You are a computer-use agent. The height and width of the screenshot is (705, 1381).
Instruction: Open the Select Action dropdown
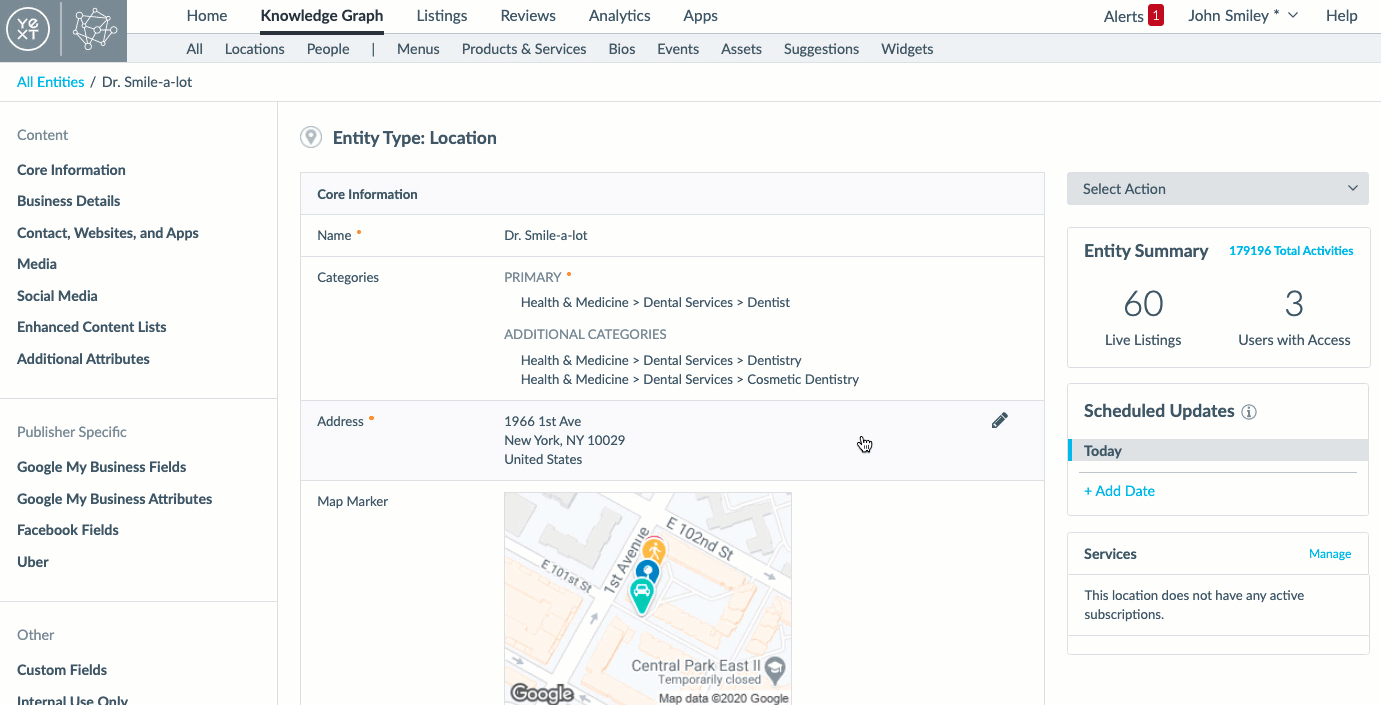1217,189
